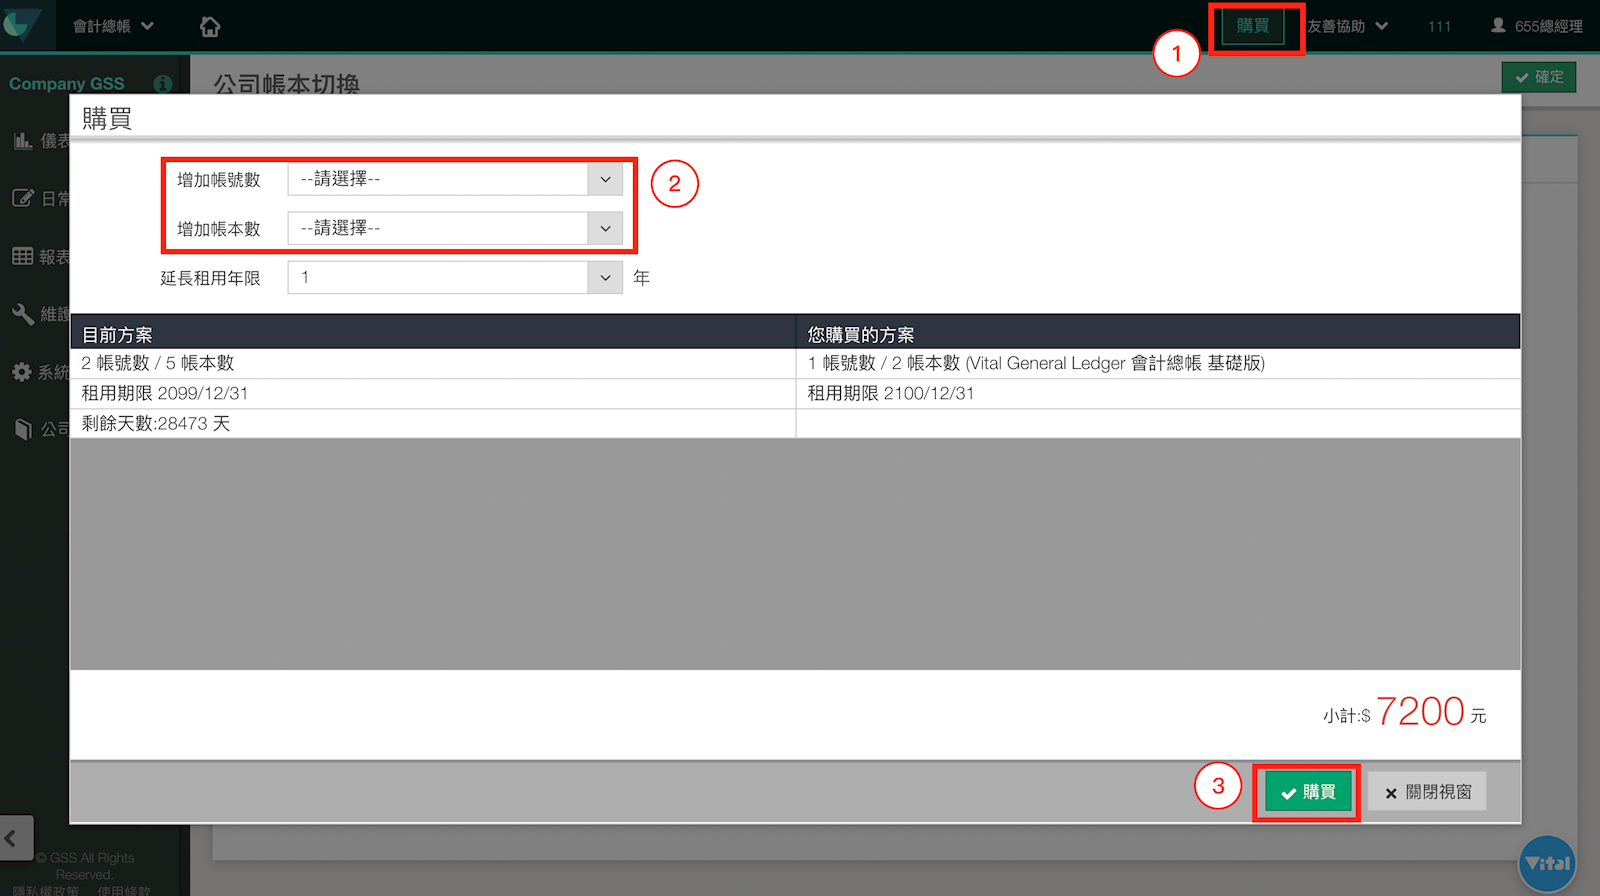Open the company book sidebar icon
The height and width of the screenshot is (896, 1600).
pos(24,430)
